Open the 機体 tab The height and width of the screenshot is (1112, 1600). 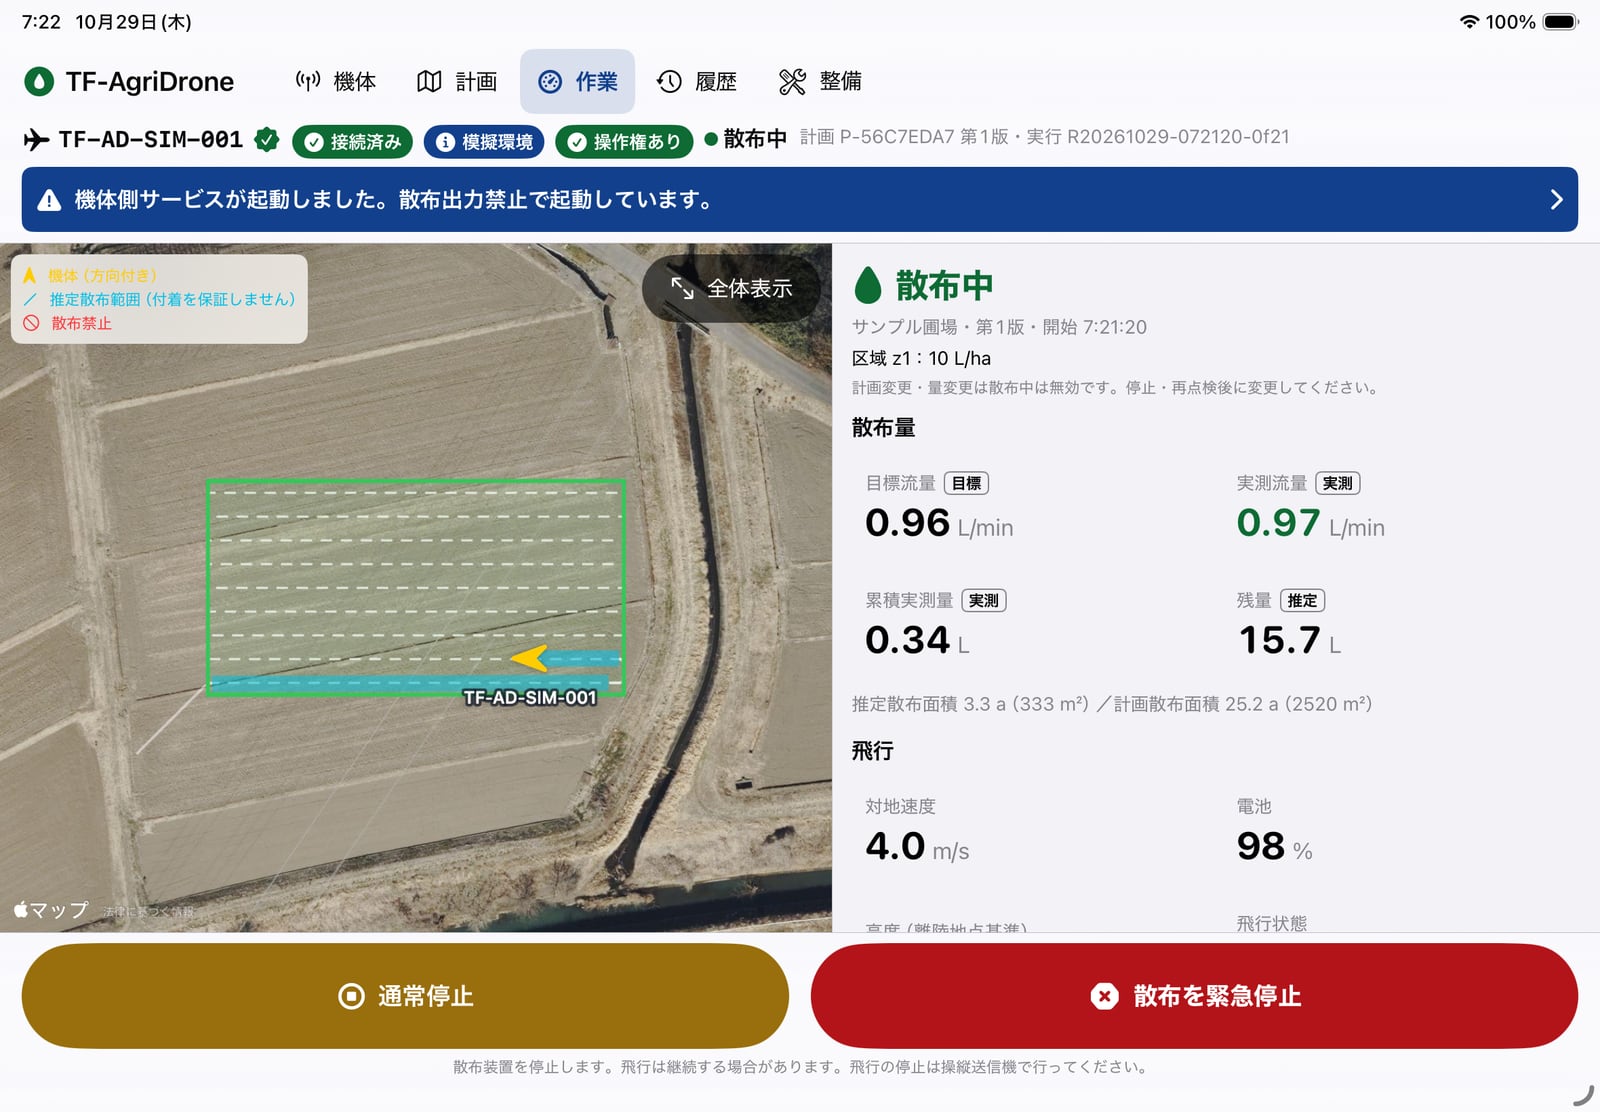pyautogui.click(x=336, y=81)
